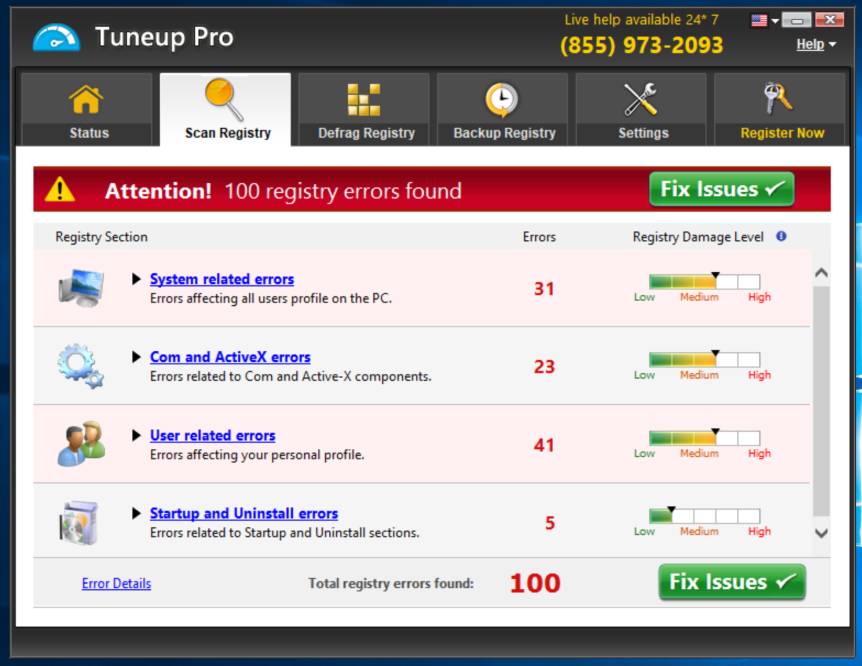The image size is (862, 666).
Task: Click 'Errors related to Com and Active-X components.'
Action: [x=290, y=377]
